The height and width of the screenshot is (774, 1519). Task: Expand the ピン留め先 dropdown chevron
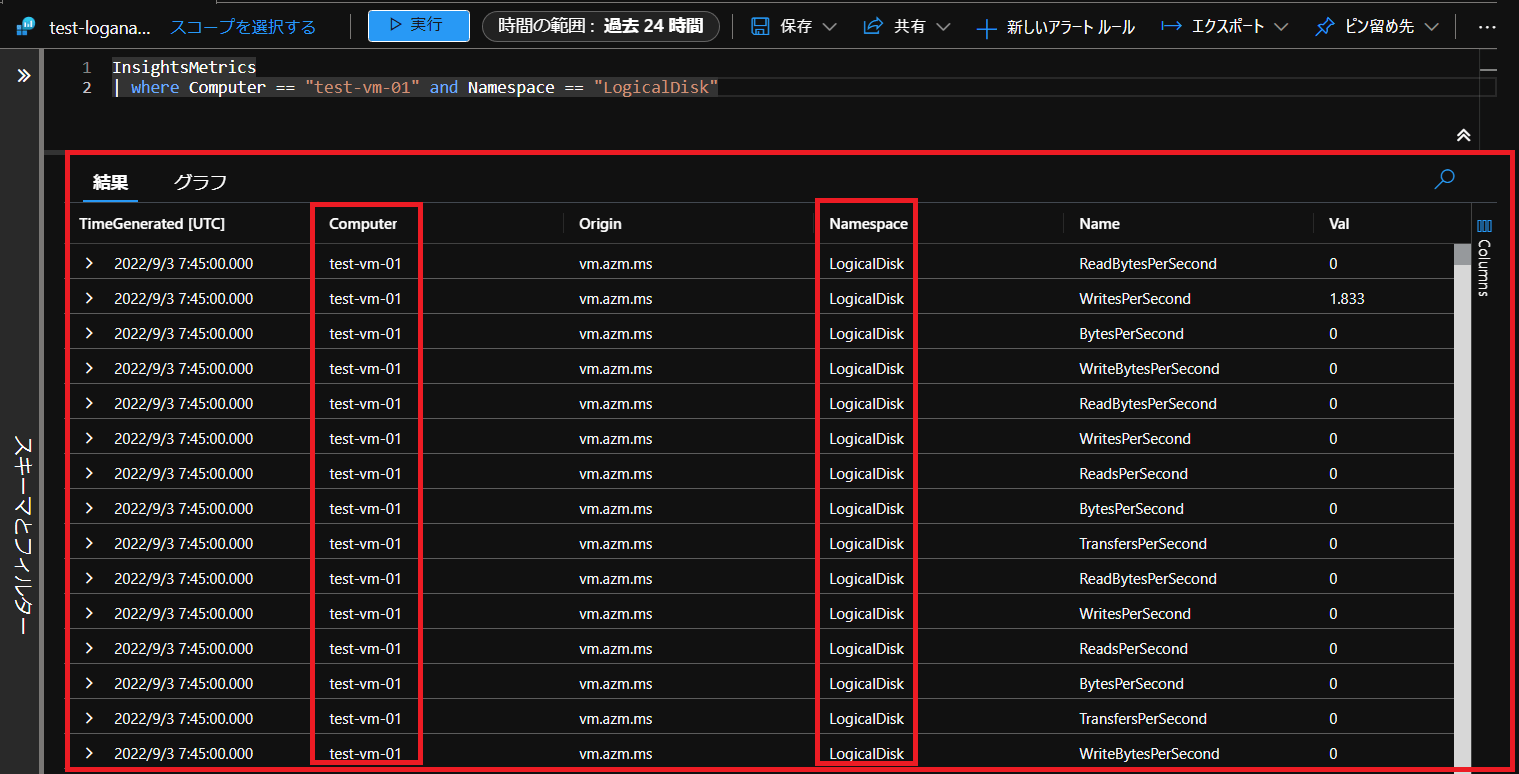coord(1430,27)
